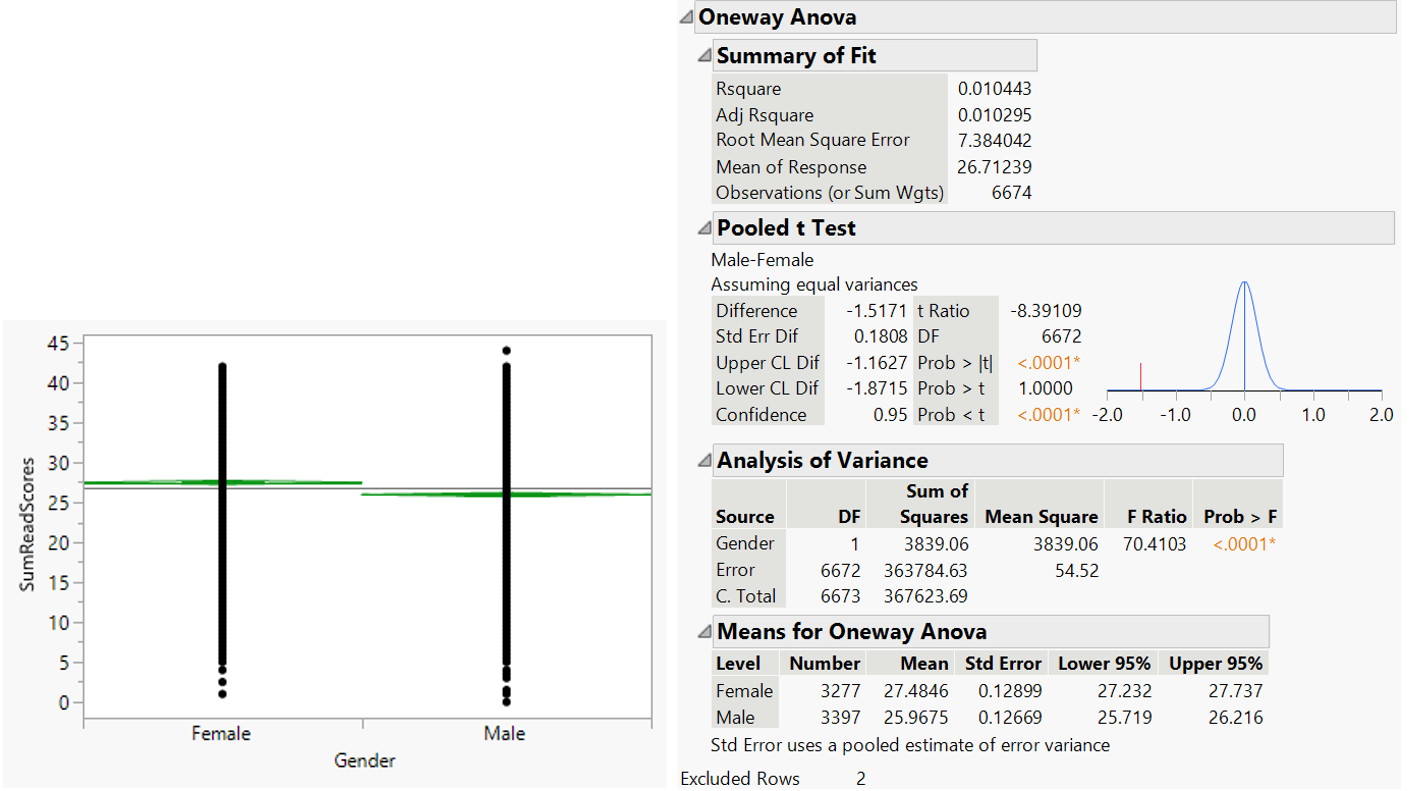Click the Male row label in Means table

coord(735,717)
